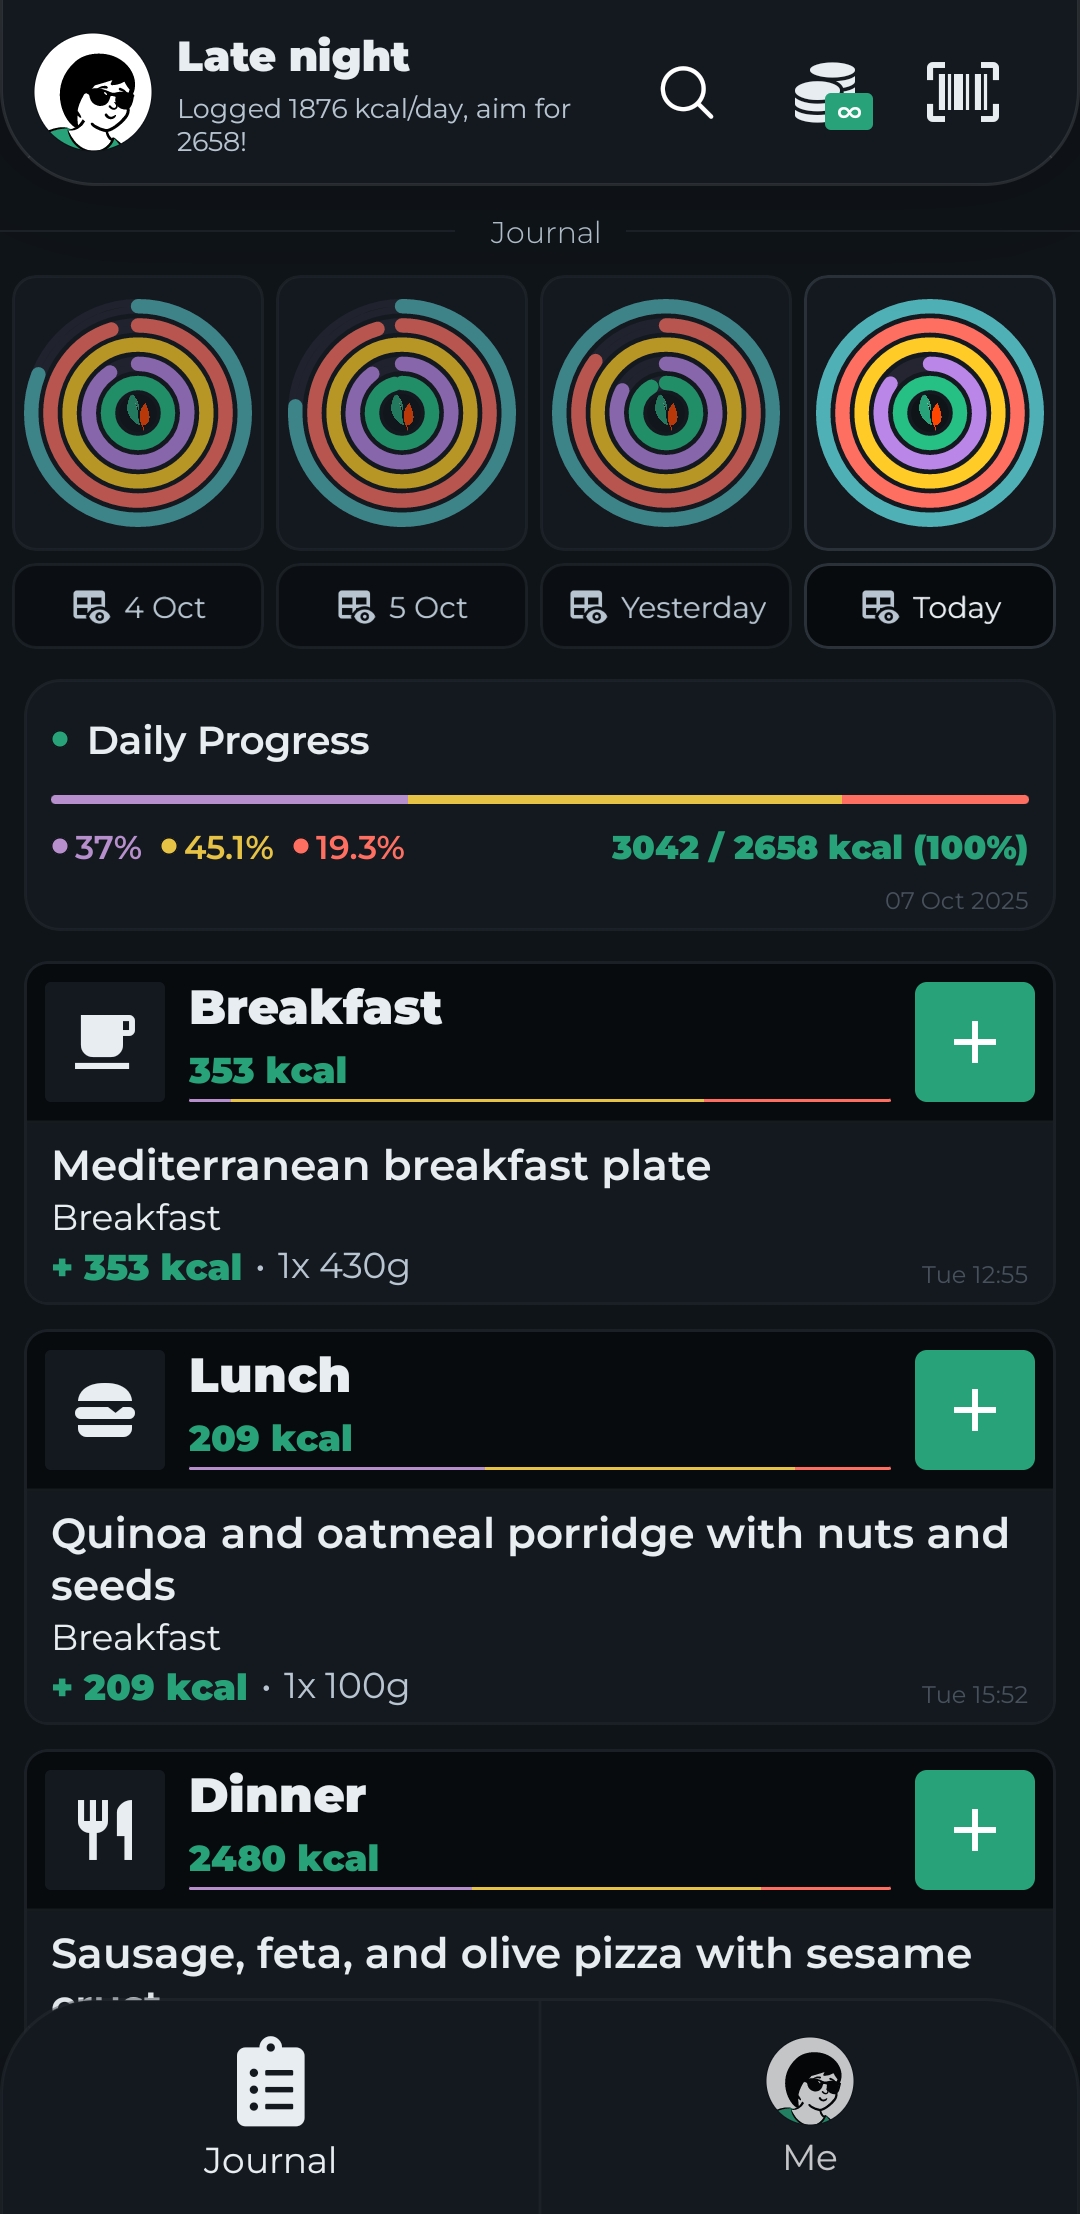Viewport: 1080px width, 2214px height.
Task: Add food to Lunch with plus button
Action: (x=974, y=1410)
